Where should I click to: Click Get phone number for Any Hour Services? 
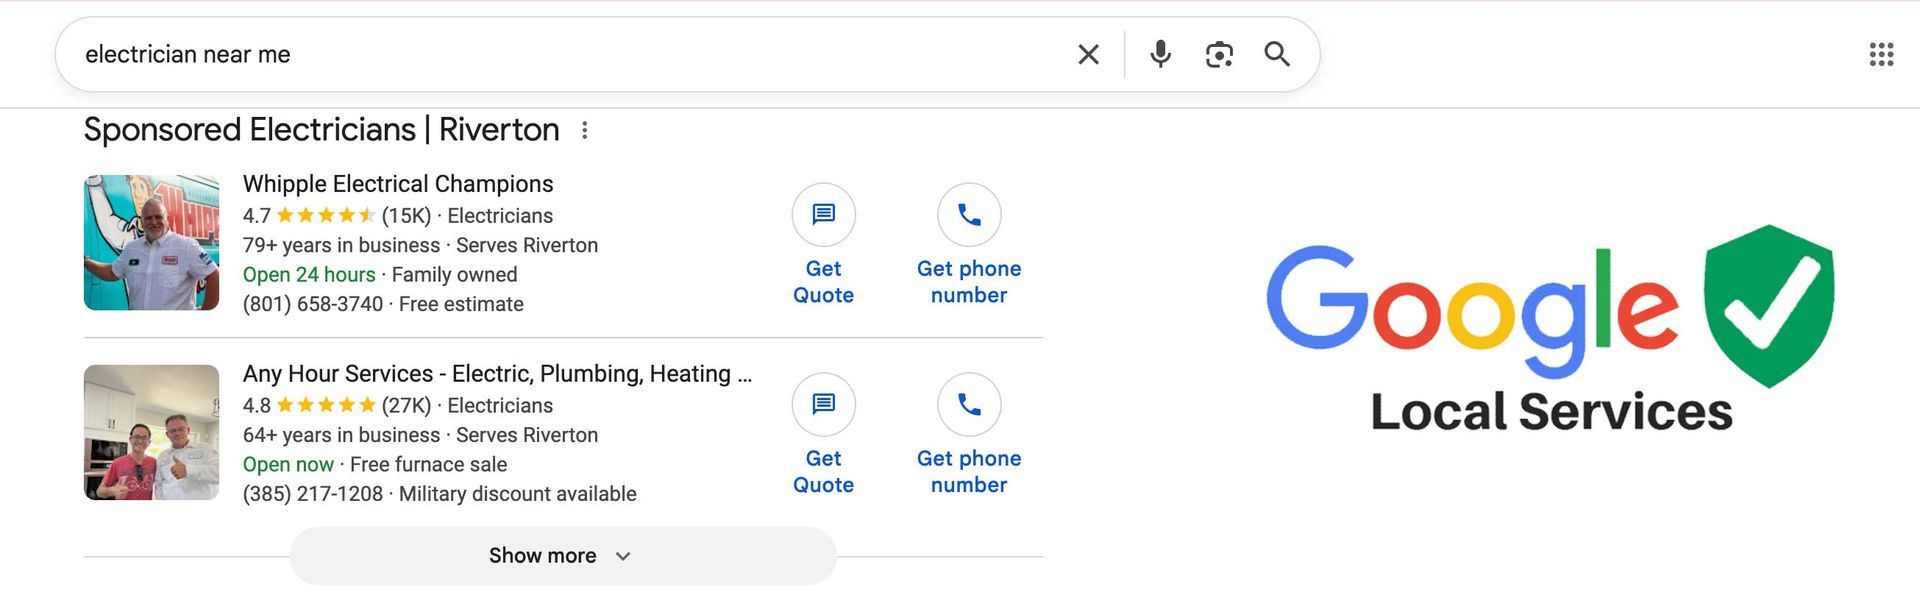click(x=969, y=471)
